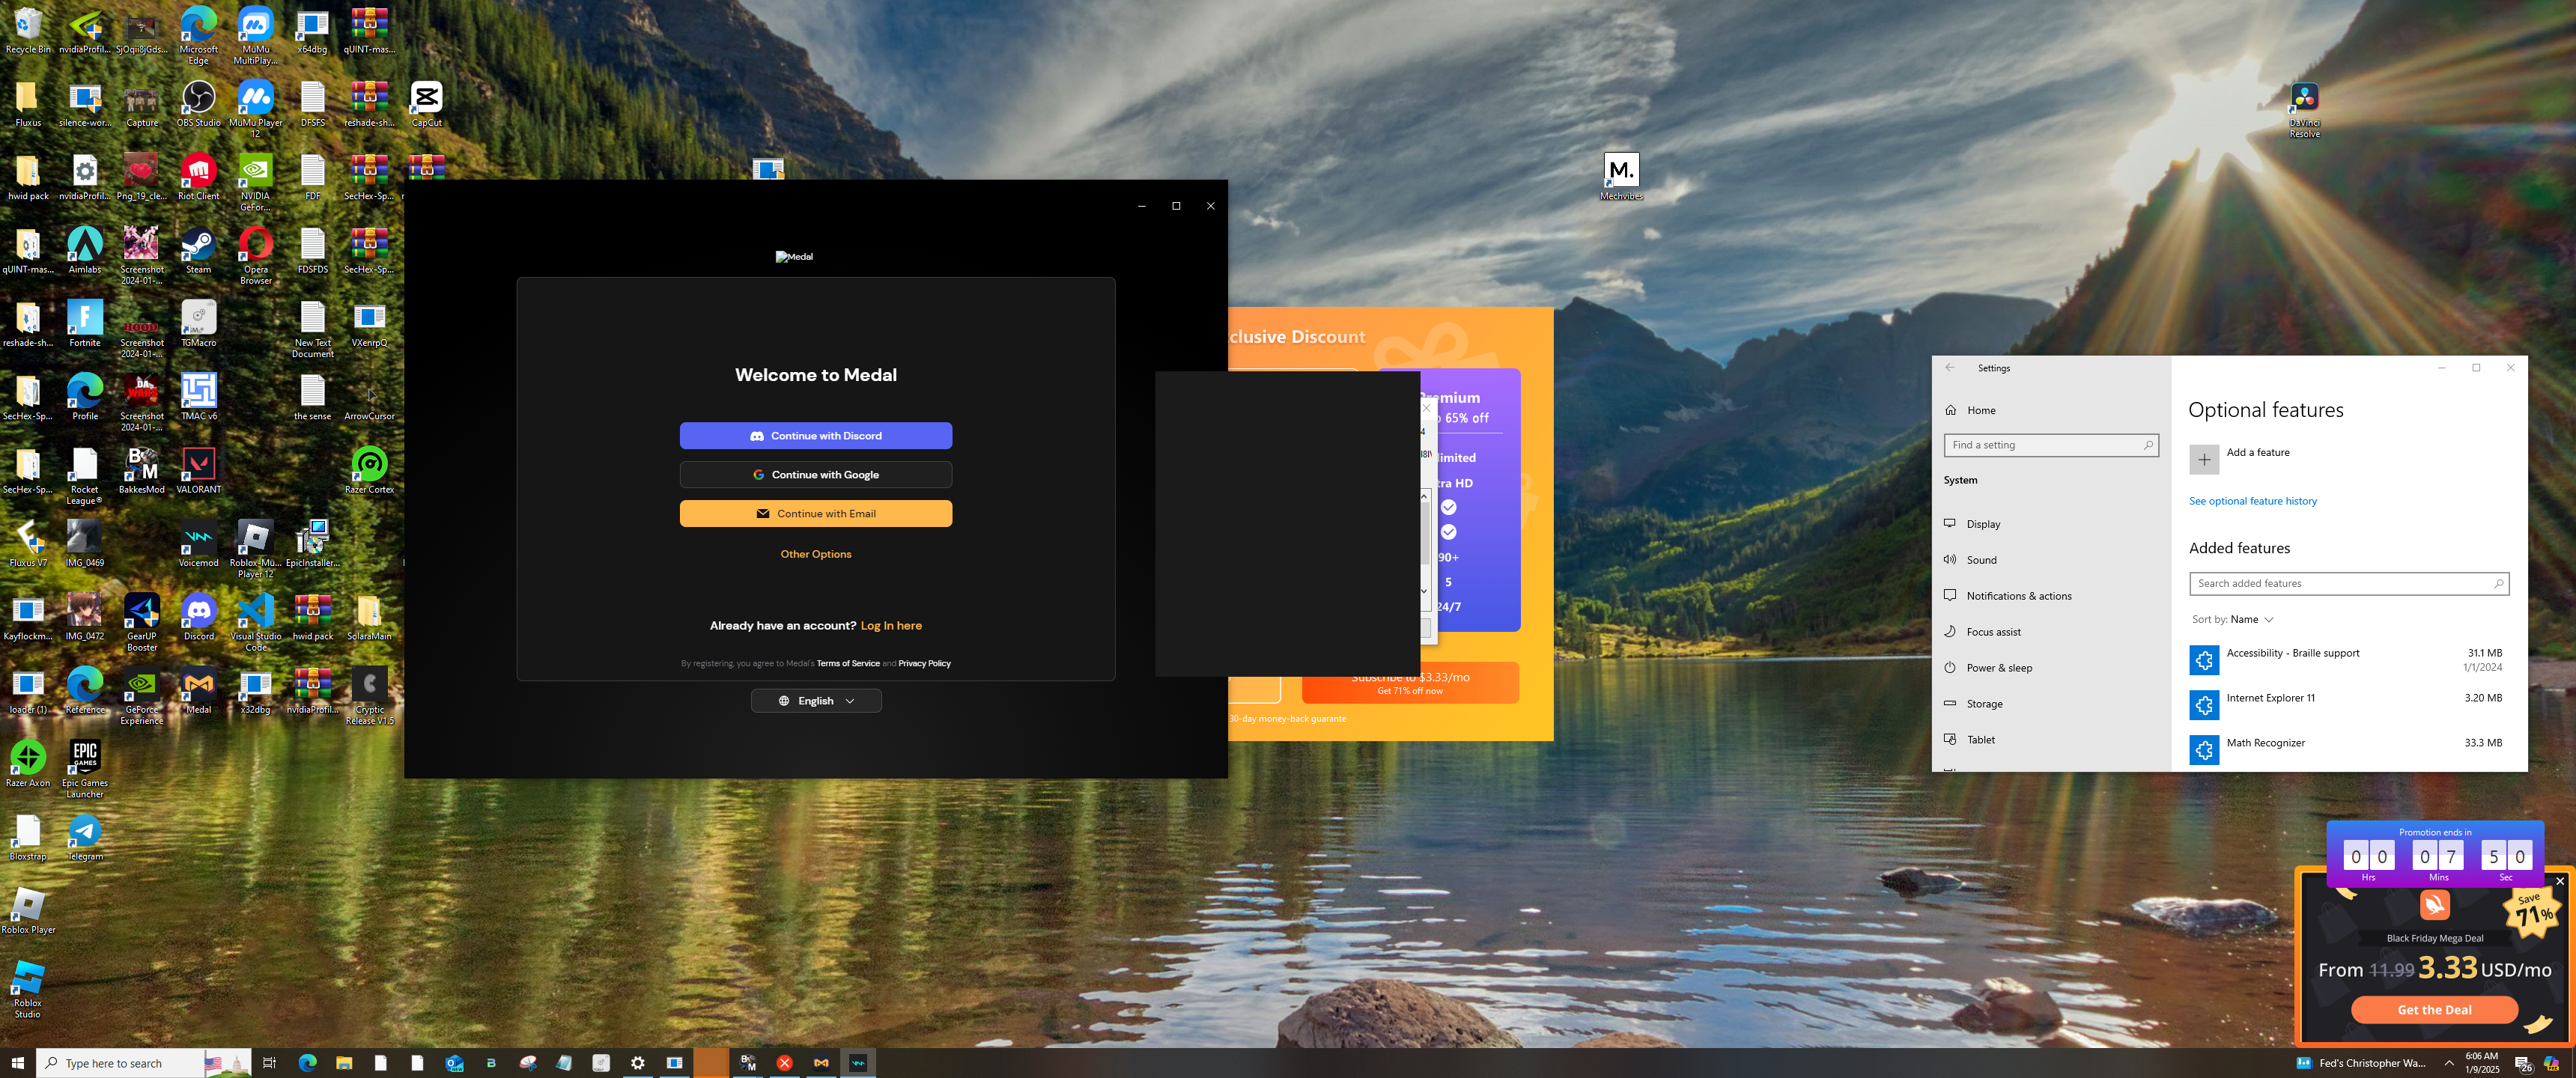Select Sound in Settings sidebar
2576x1078 pixels.
click(1981, 560)
